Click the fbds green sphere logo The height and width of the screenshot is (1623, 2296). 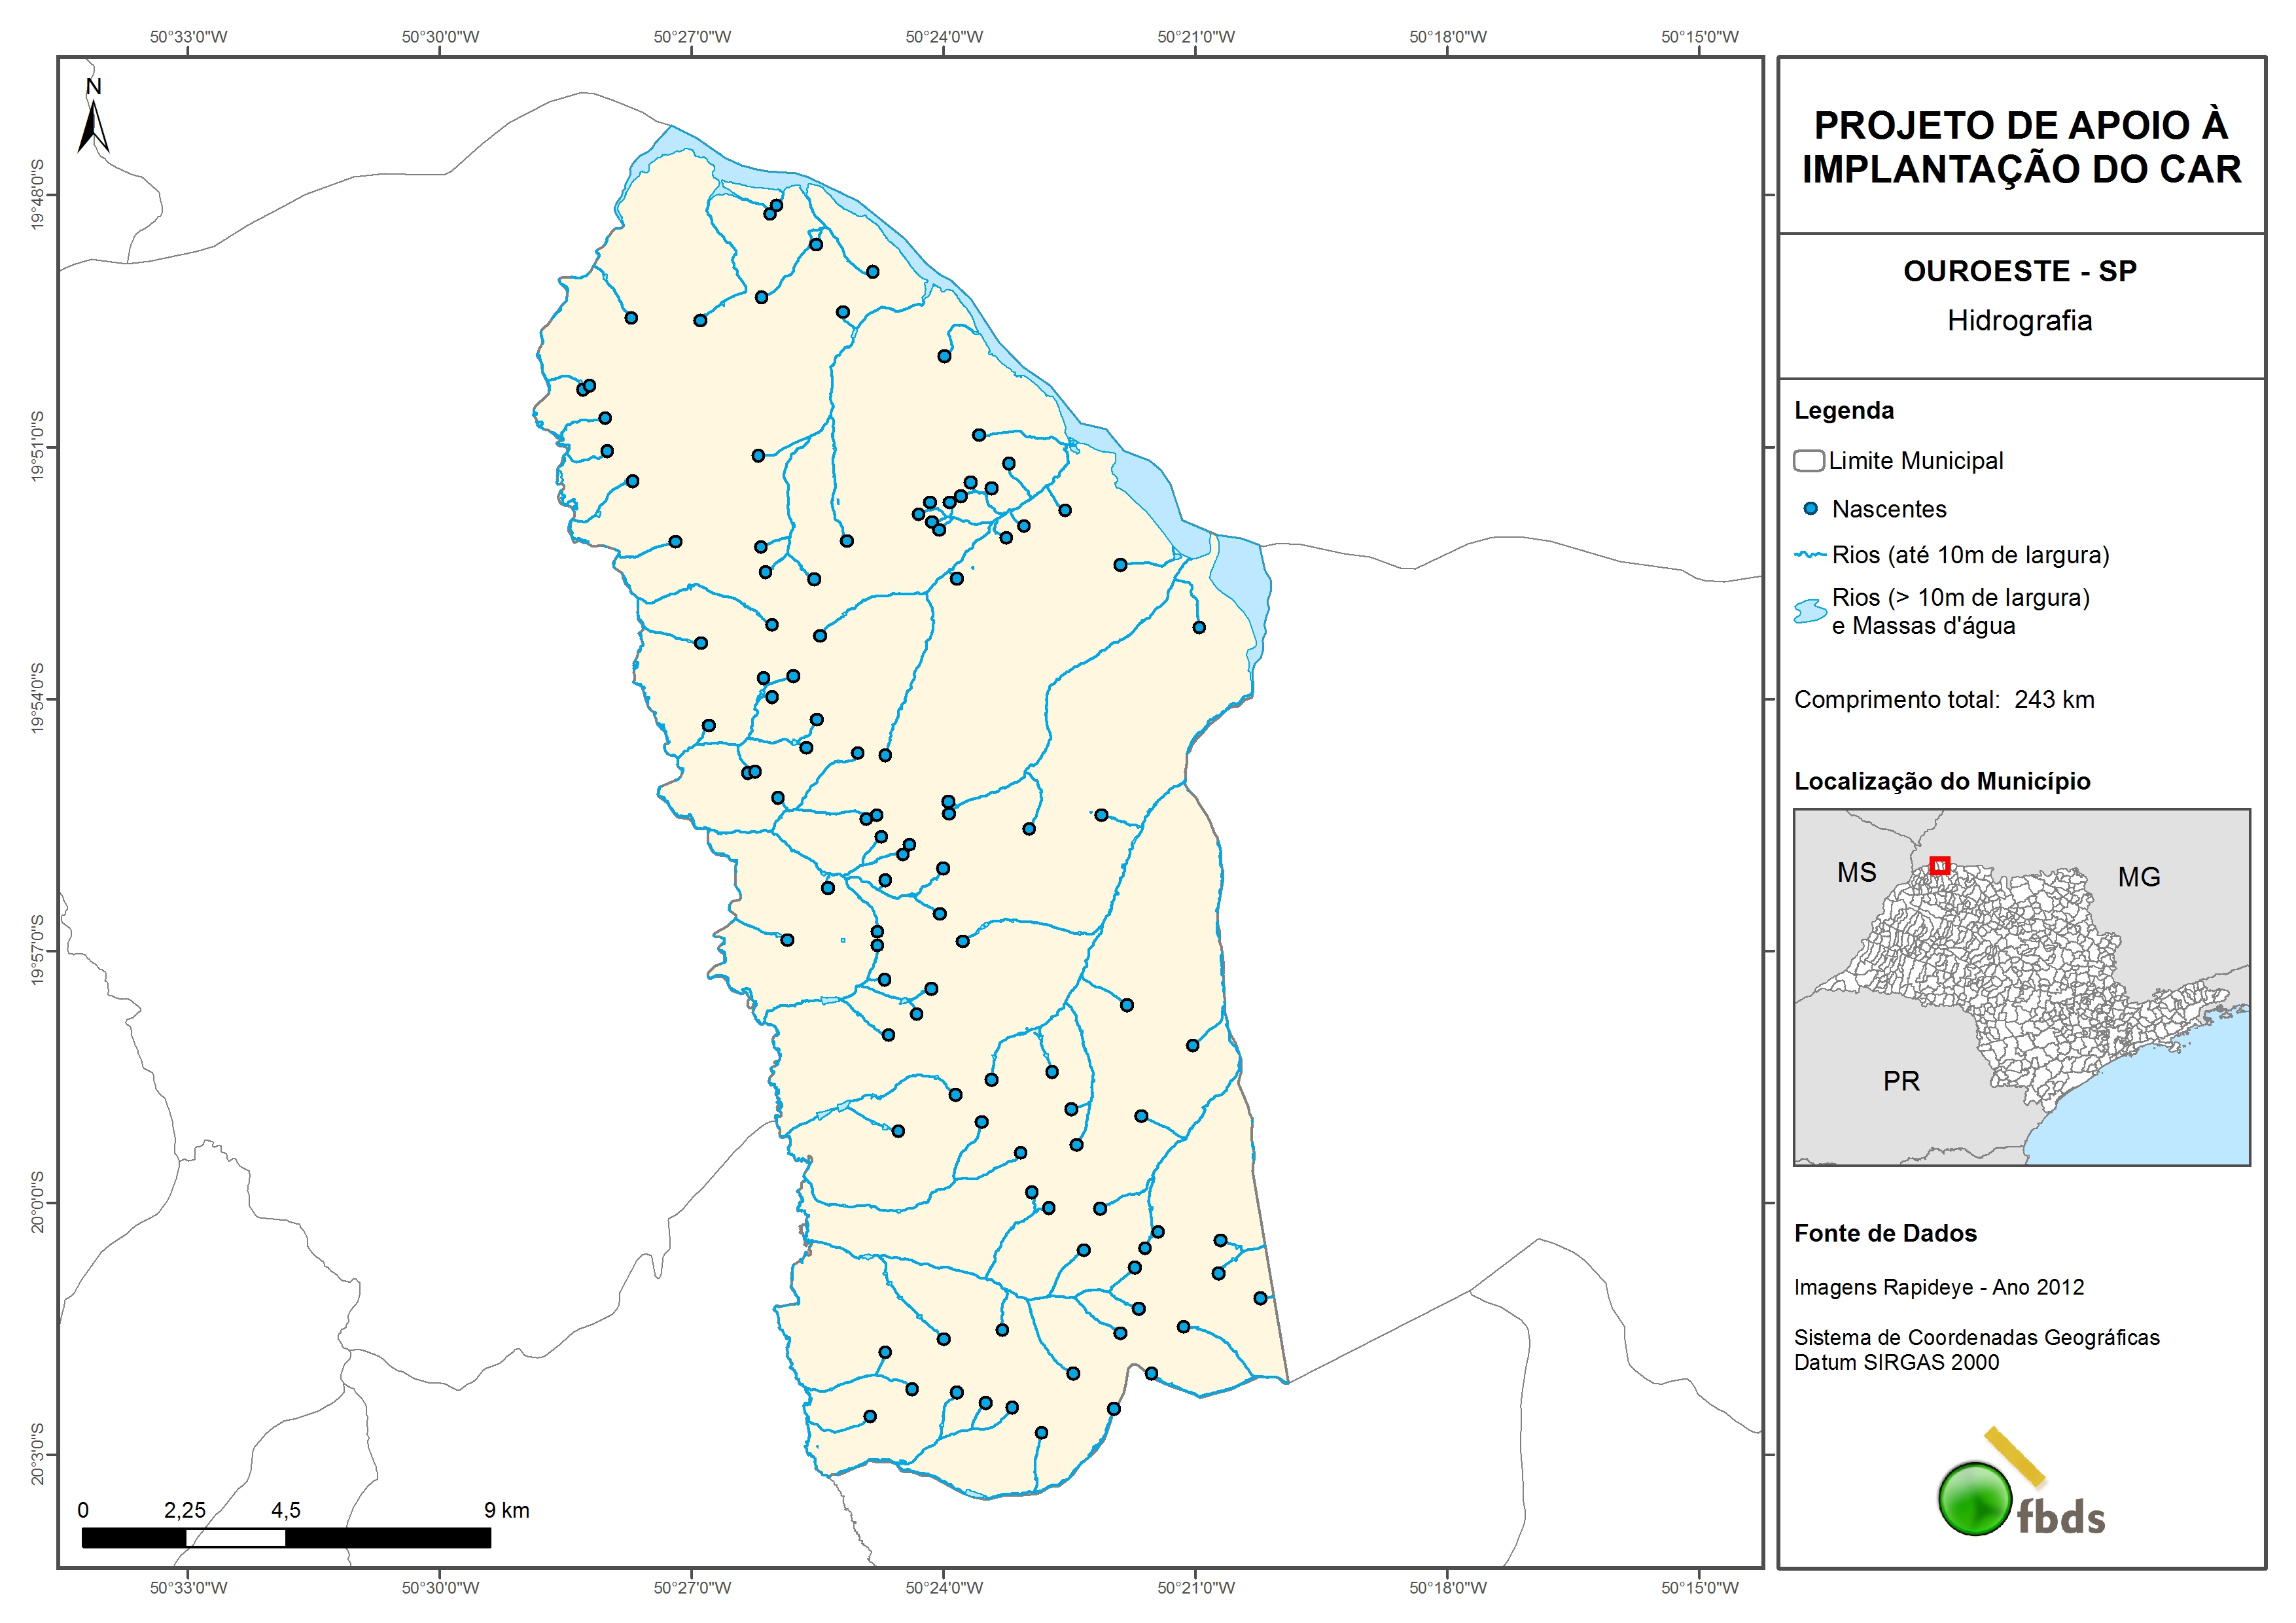(1975, 1498)
